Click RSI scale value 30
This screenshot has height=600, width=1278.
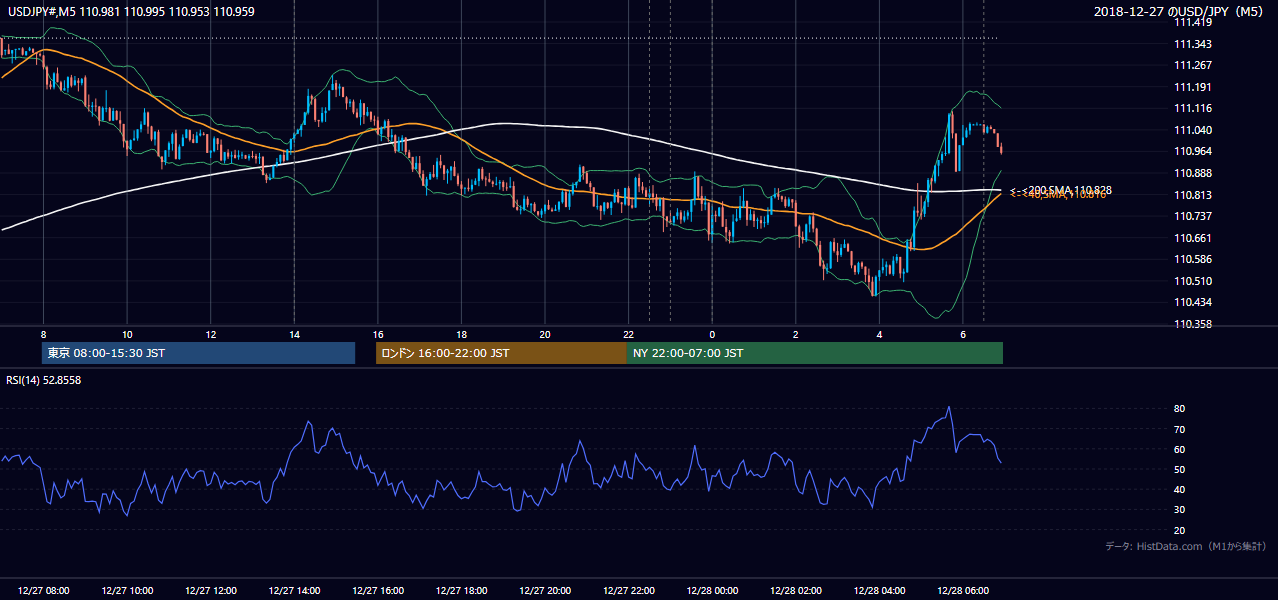click(1180, 510)
